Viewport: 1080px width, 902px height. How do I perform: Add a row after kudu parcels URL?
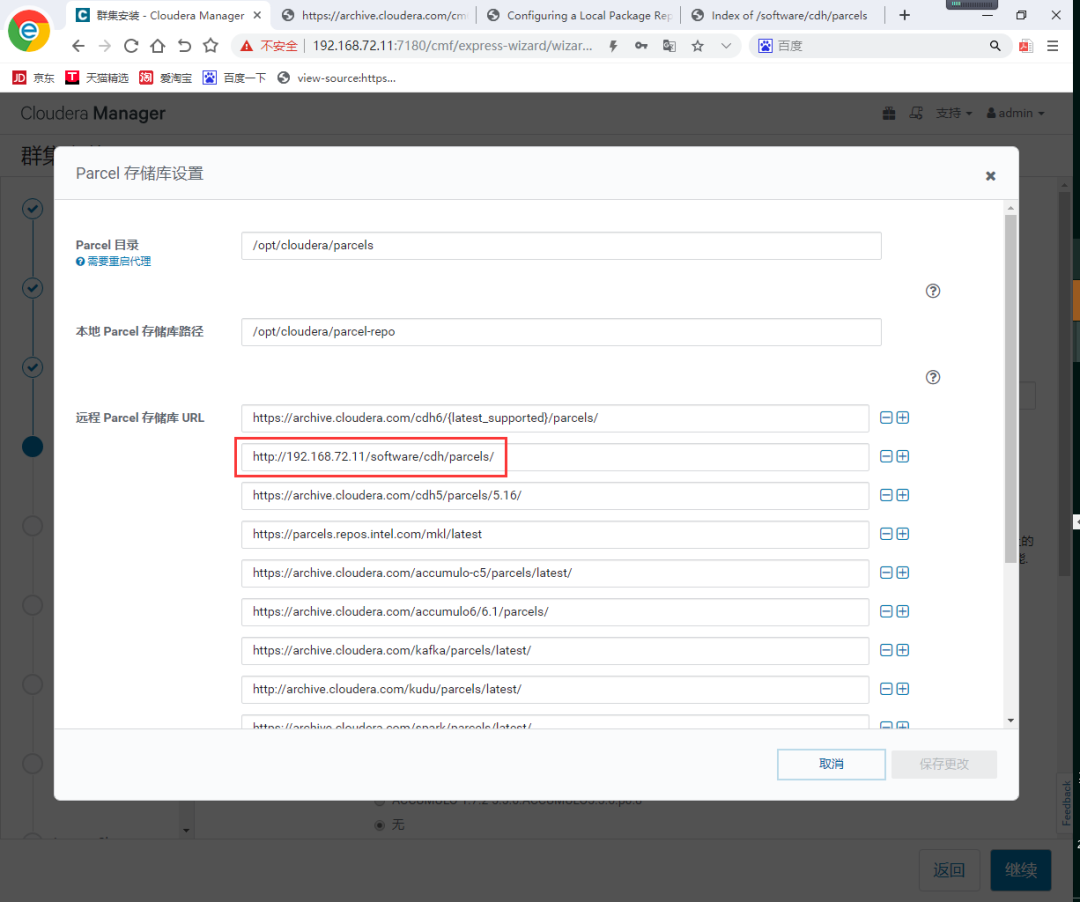(902, 689)
